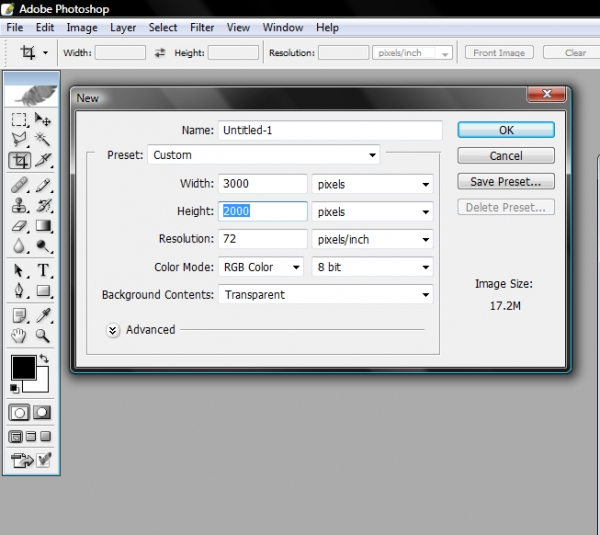
Task: Click the Adobe feather icon atop toolbox
Action: coord(32,95)
